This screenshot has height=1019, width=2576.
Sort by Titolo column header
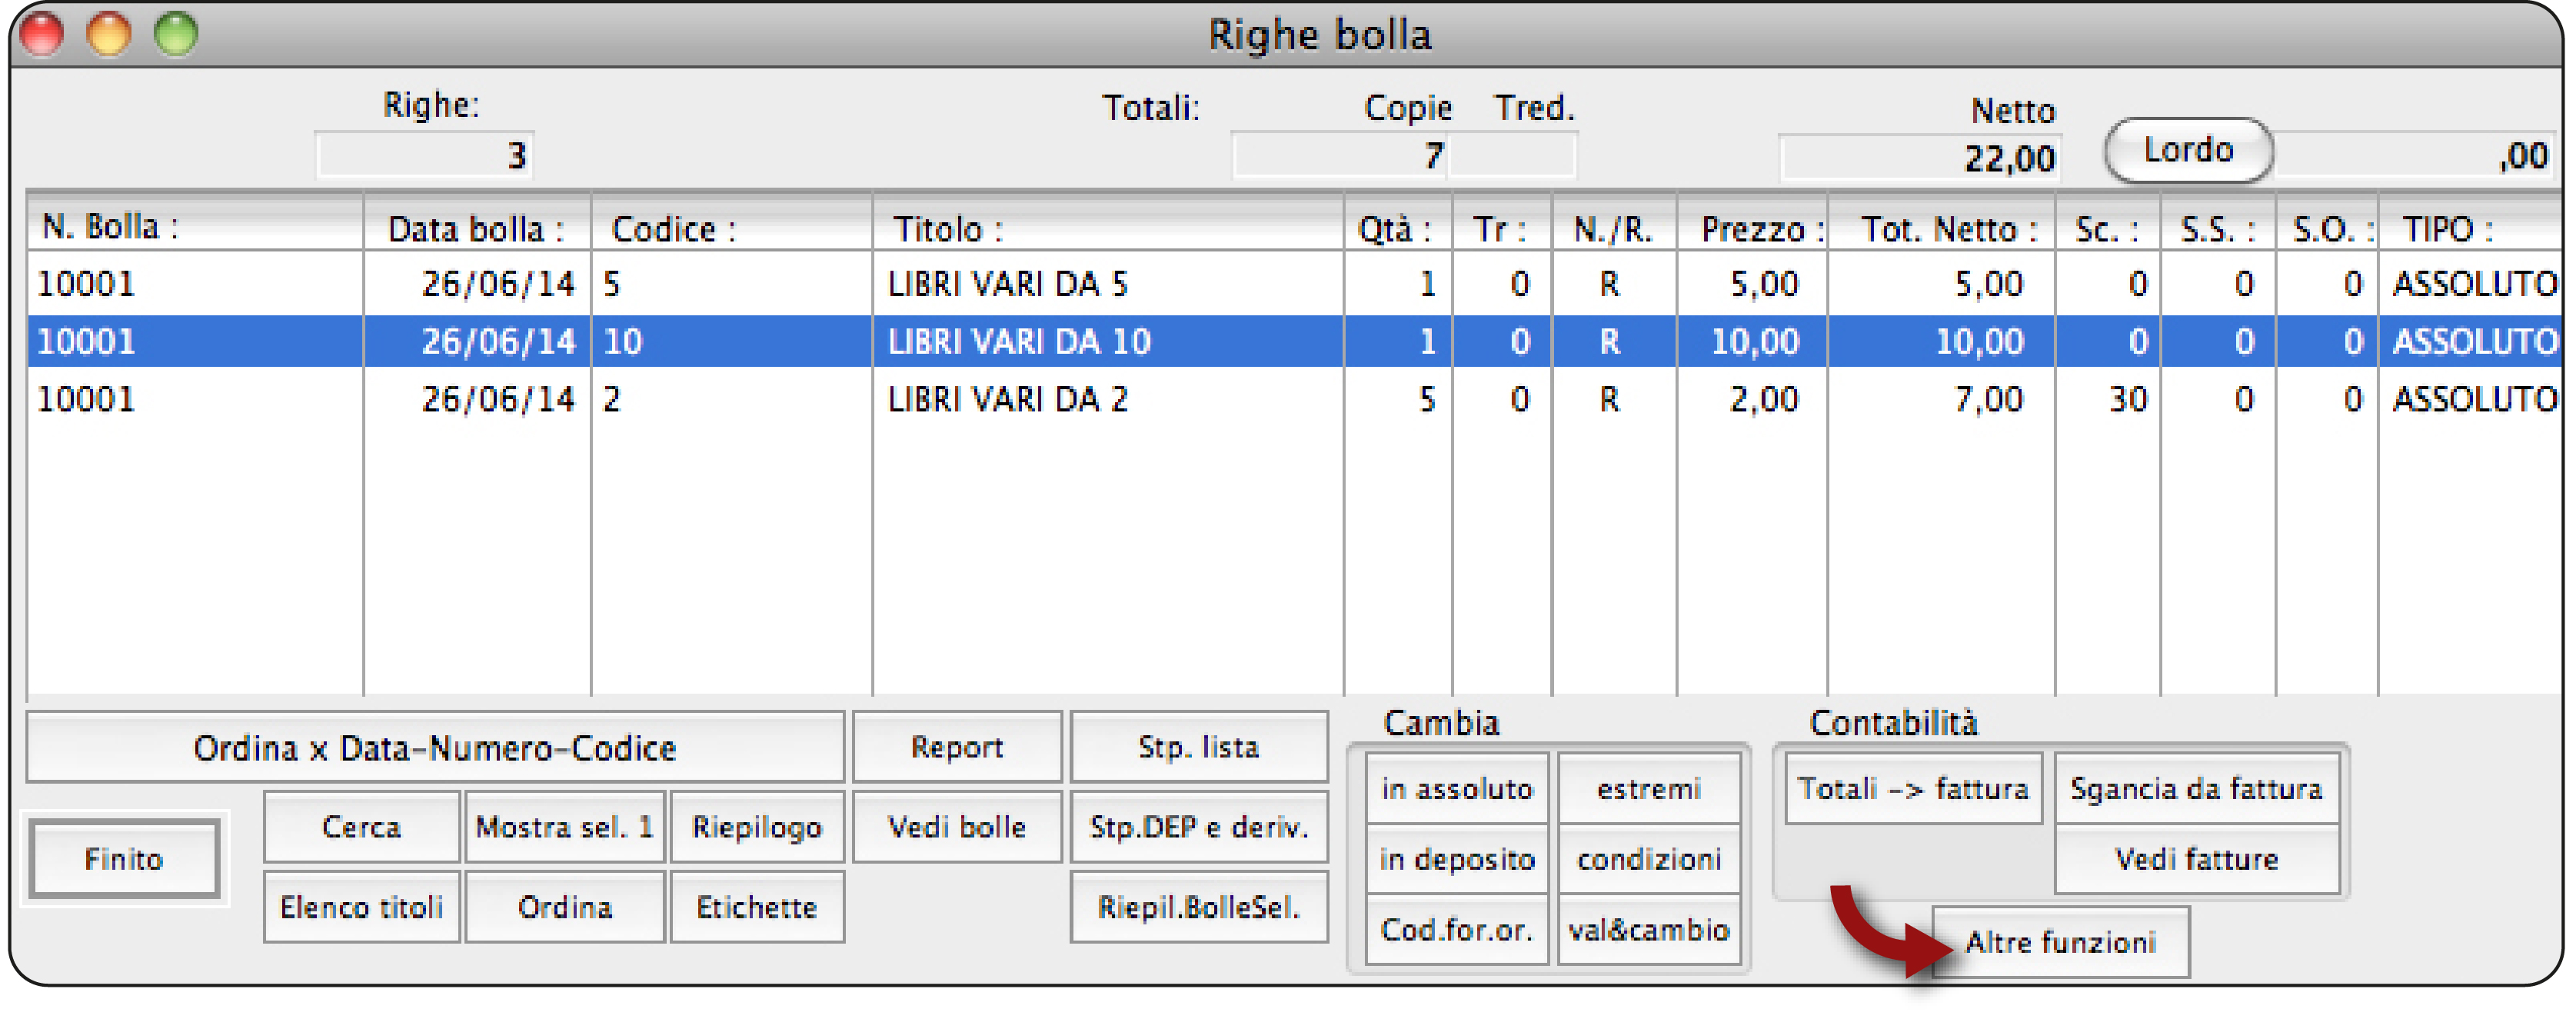1108,228
